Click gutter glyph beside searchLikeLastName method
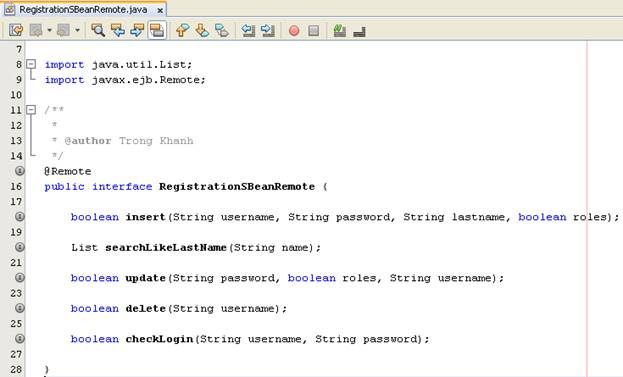Viewport: 623px width, 377px height. [19, 247]
